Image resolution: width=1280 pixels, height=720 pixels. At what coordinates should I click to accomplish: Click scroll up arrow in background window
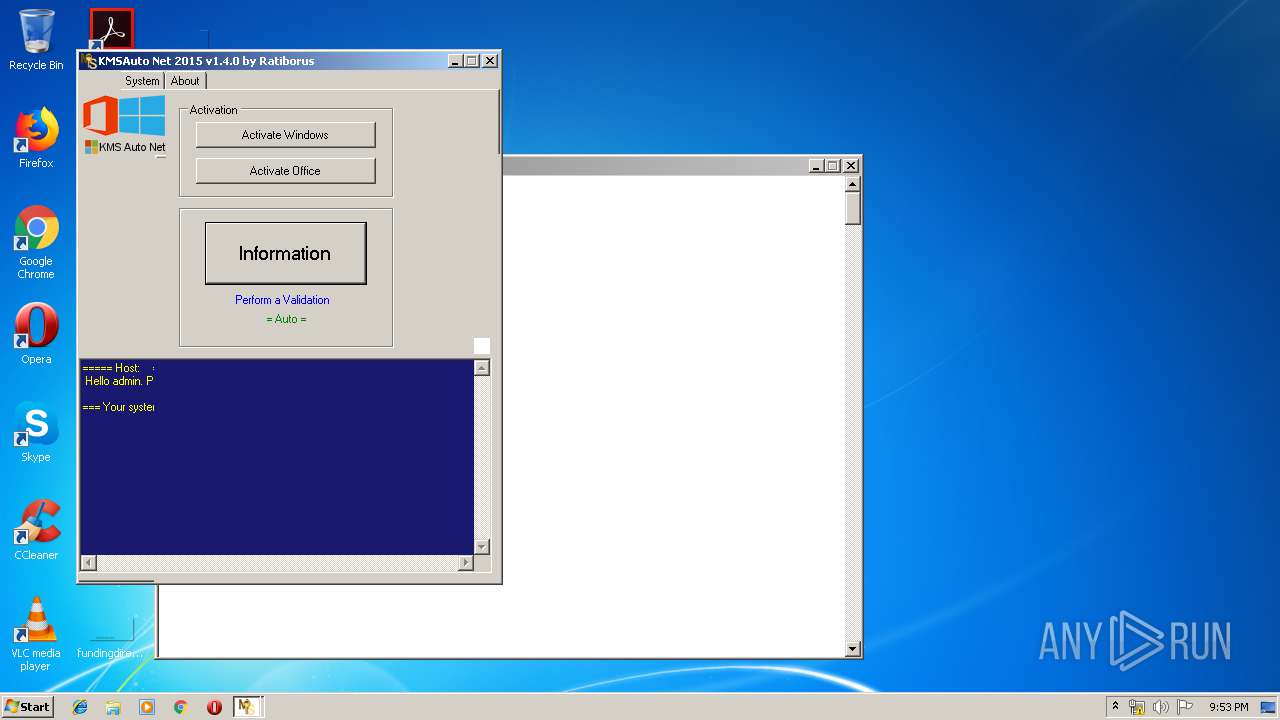coord(853,184)
